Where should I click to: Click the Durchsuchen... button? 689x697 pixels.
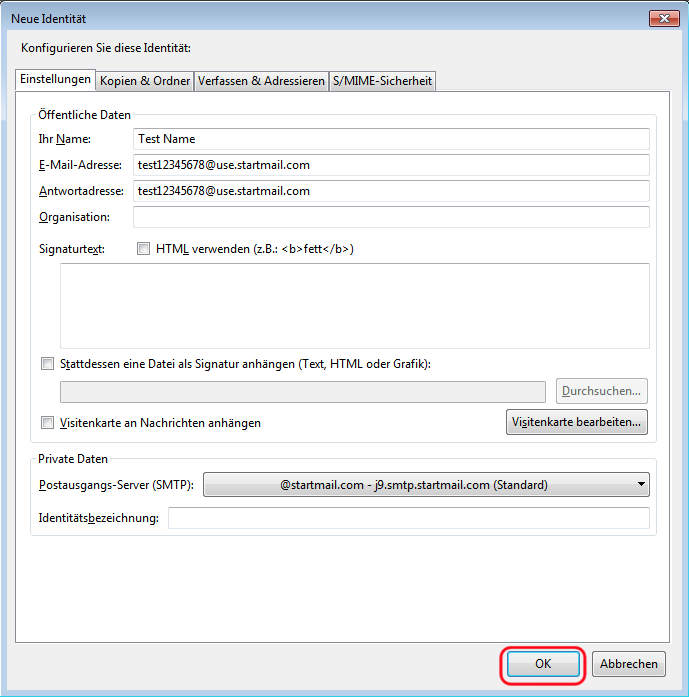[601, 391]
